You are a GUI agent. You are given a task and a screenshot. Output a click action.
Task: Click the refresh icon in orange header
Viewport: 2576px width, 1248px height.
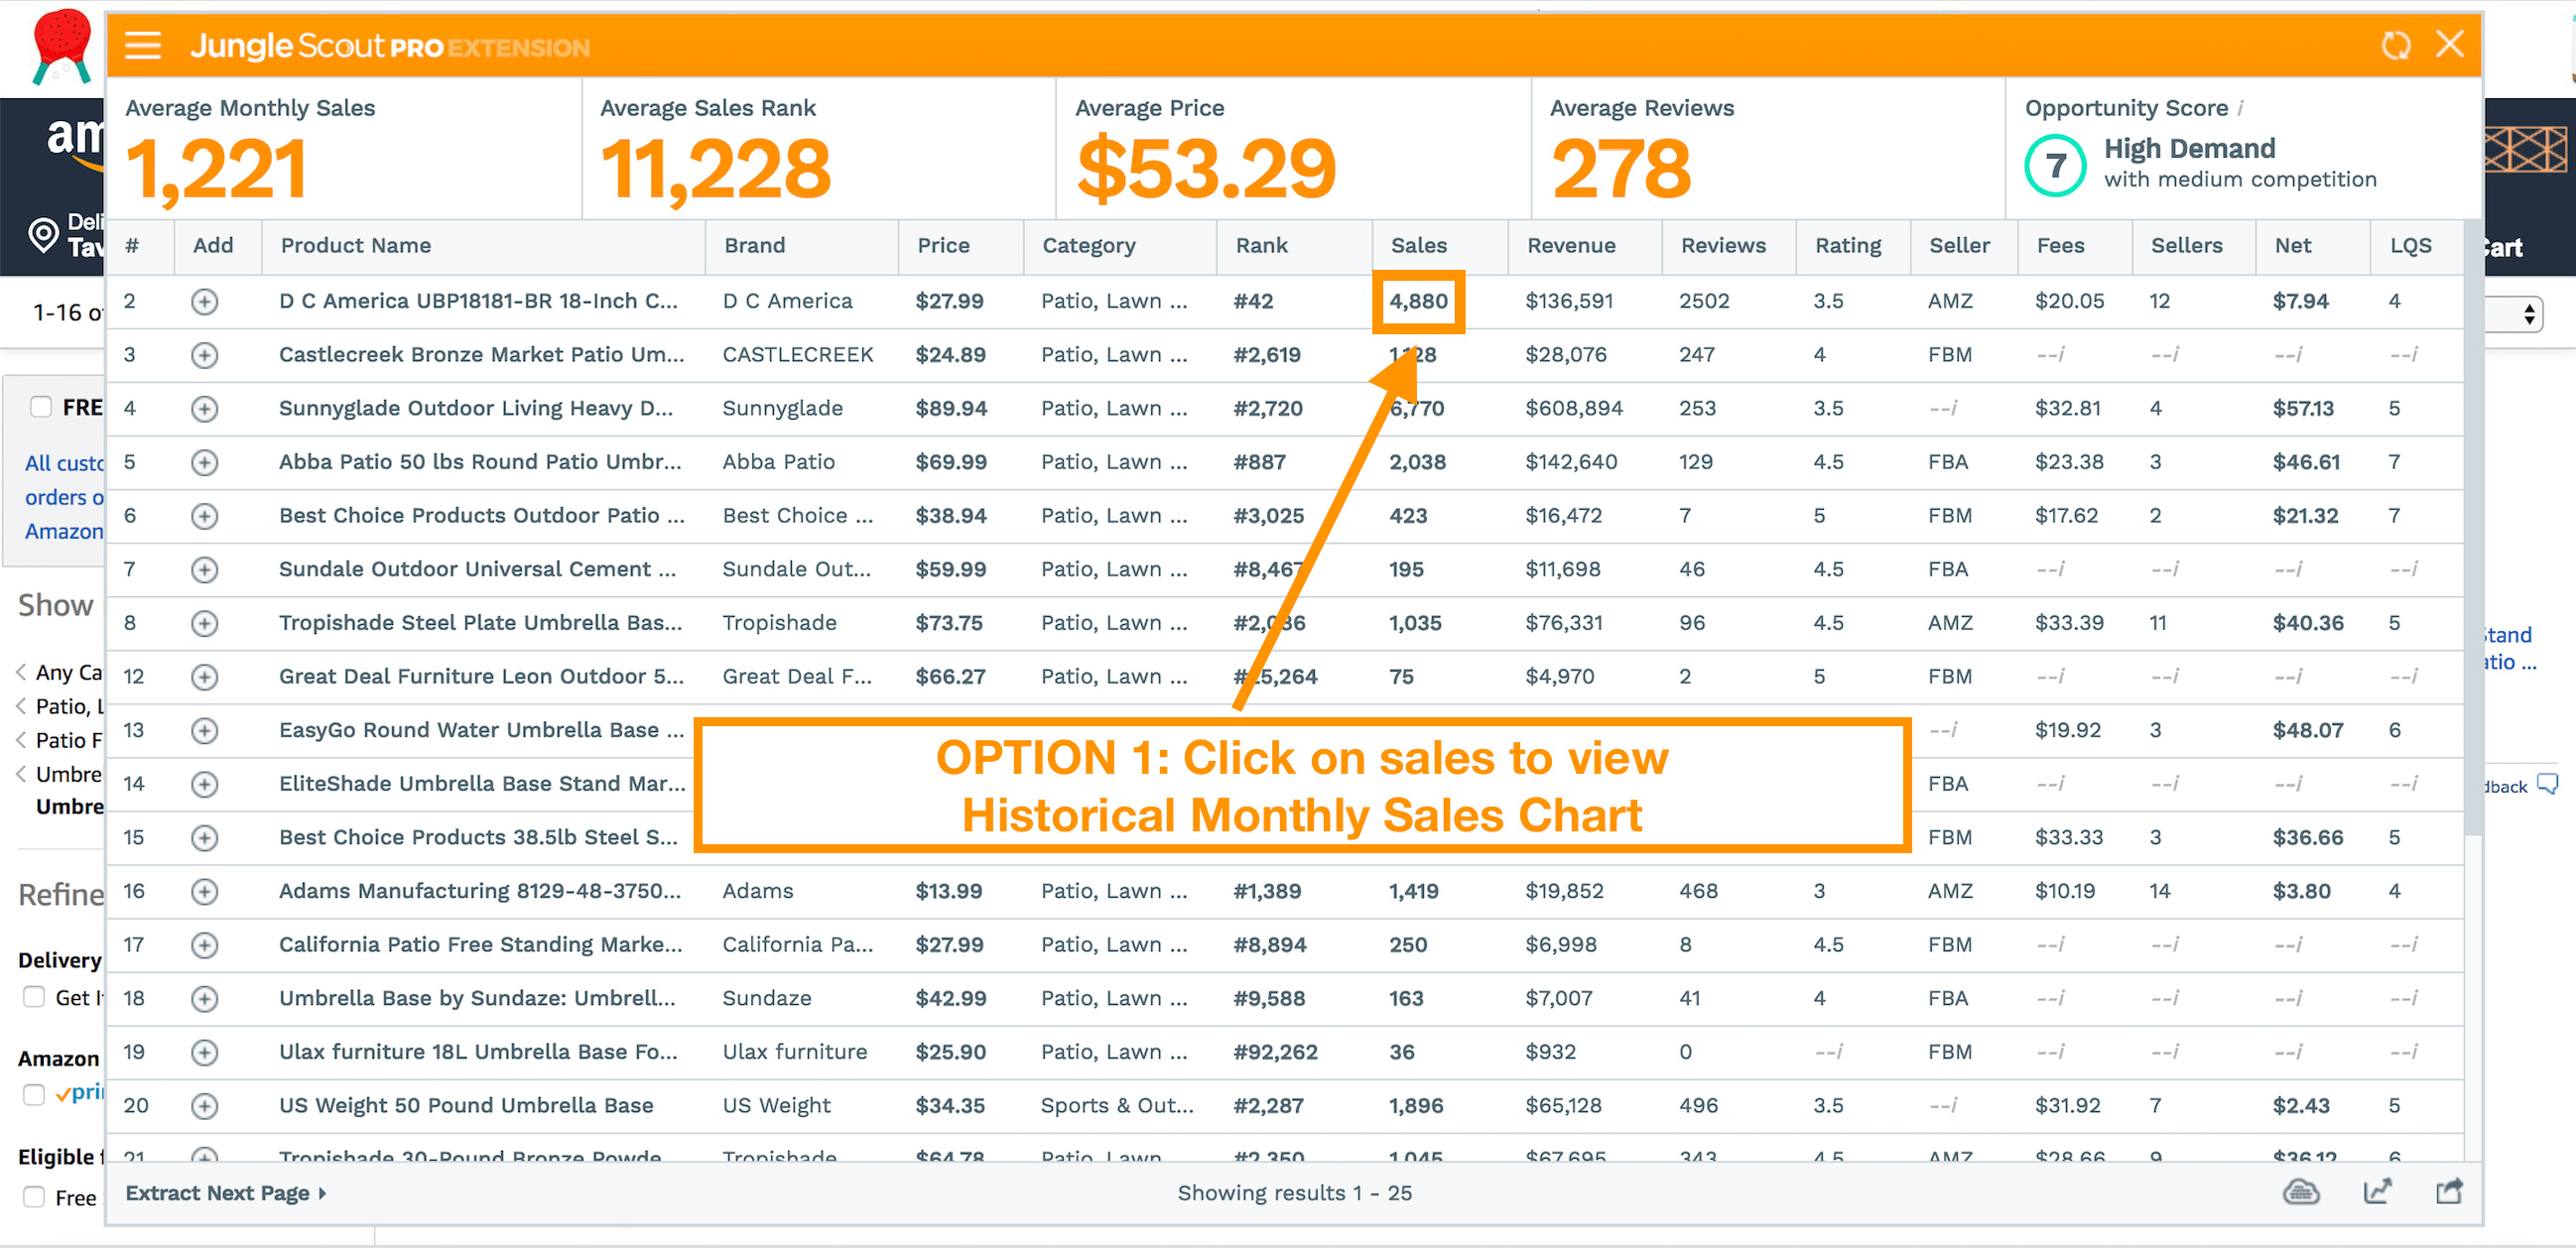[x=2395, y=45]
